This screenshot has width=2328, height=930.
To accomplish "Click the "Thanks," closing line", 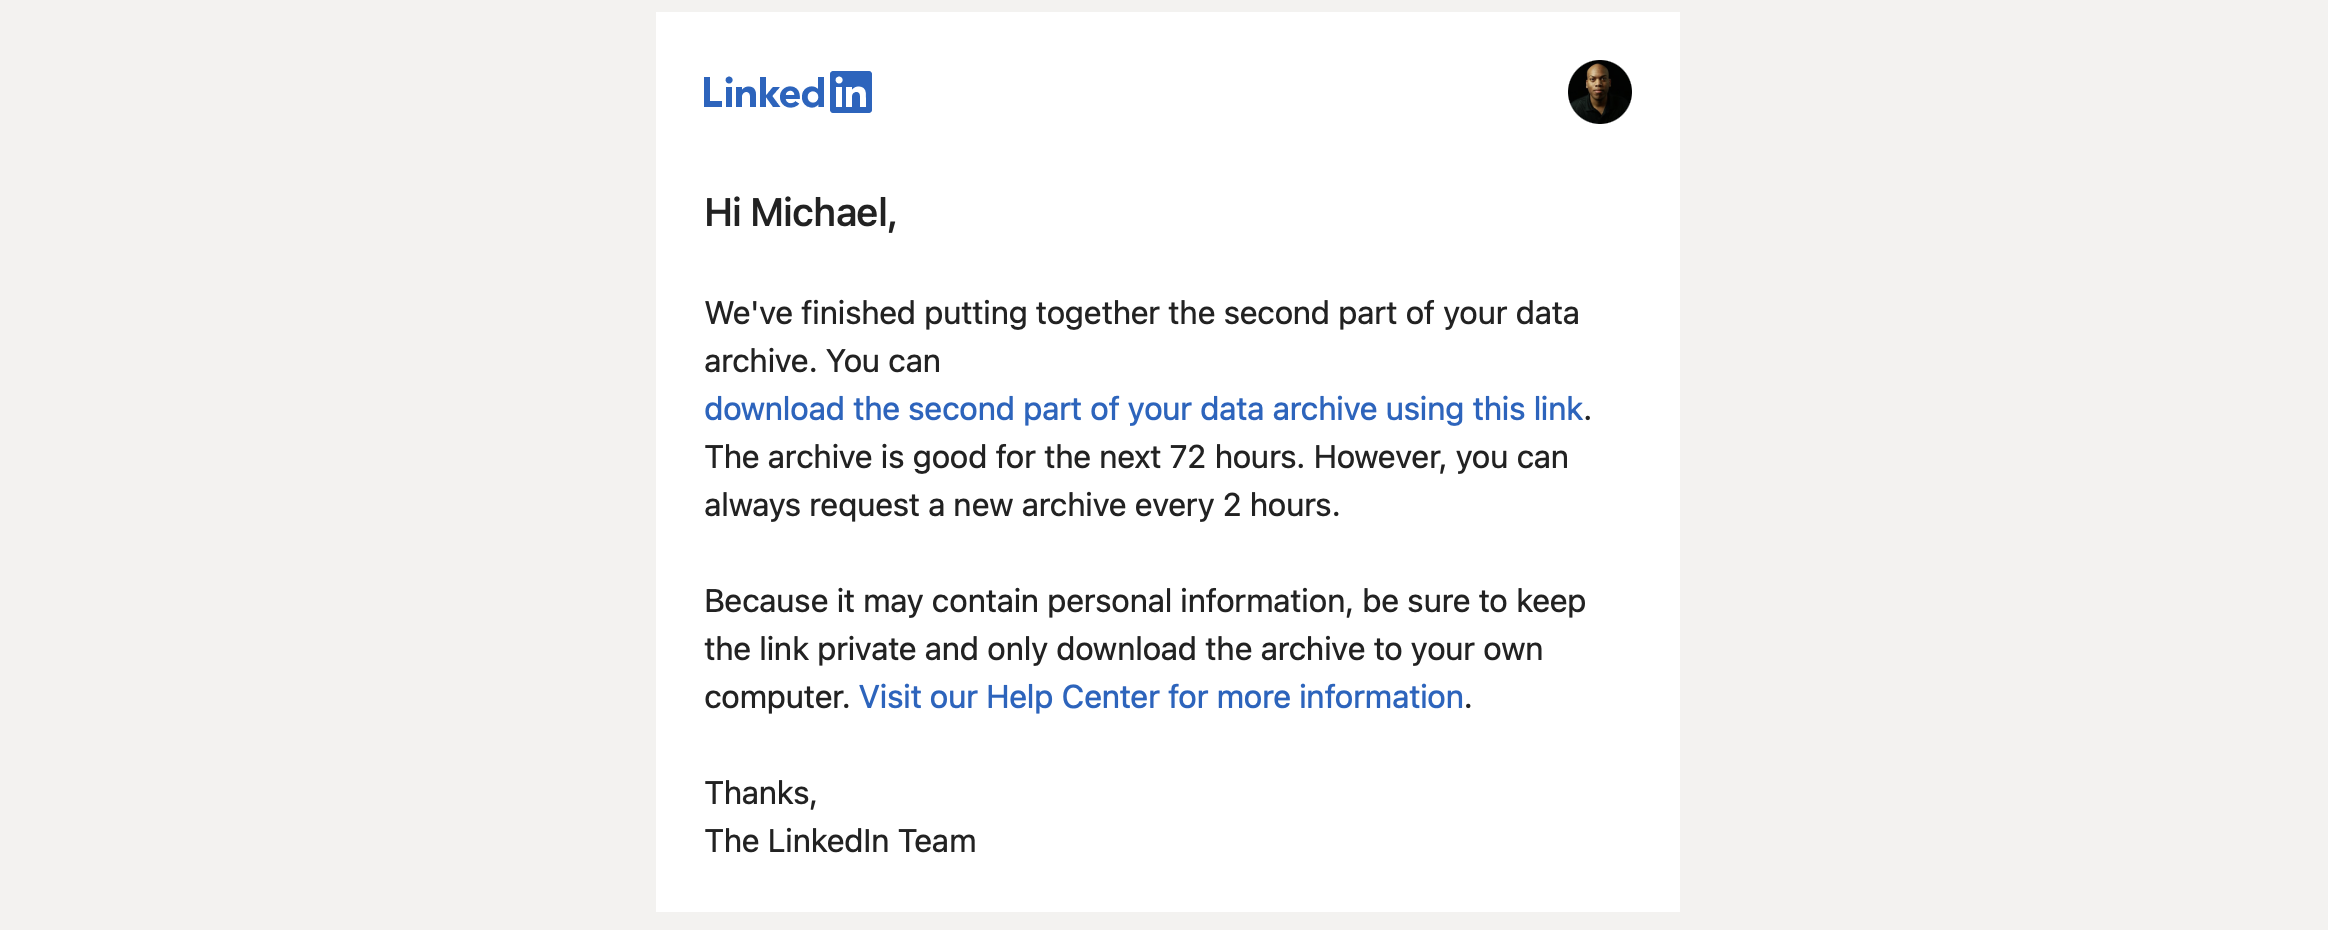I will pos(760,793).
